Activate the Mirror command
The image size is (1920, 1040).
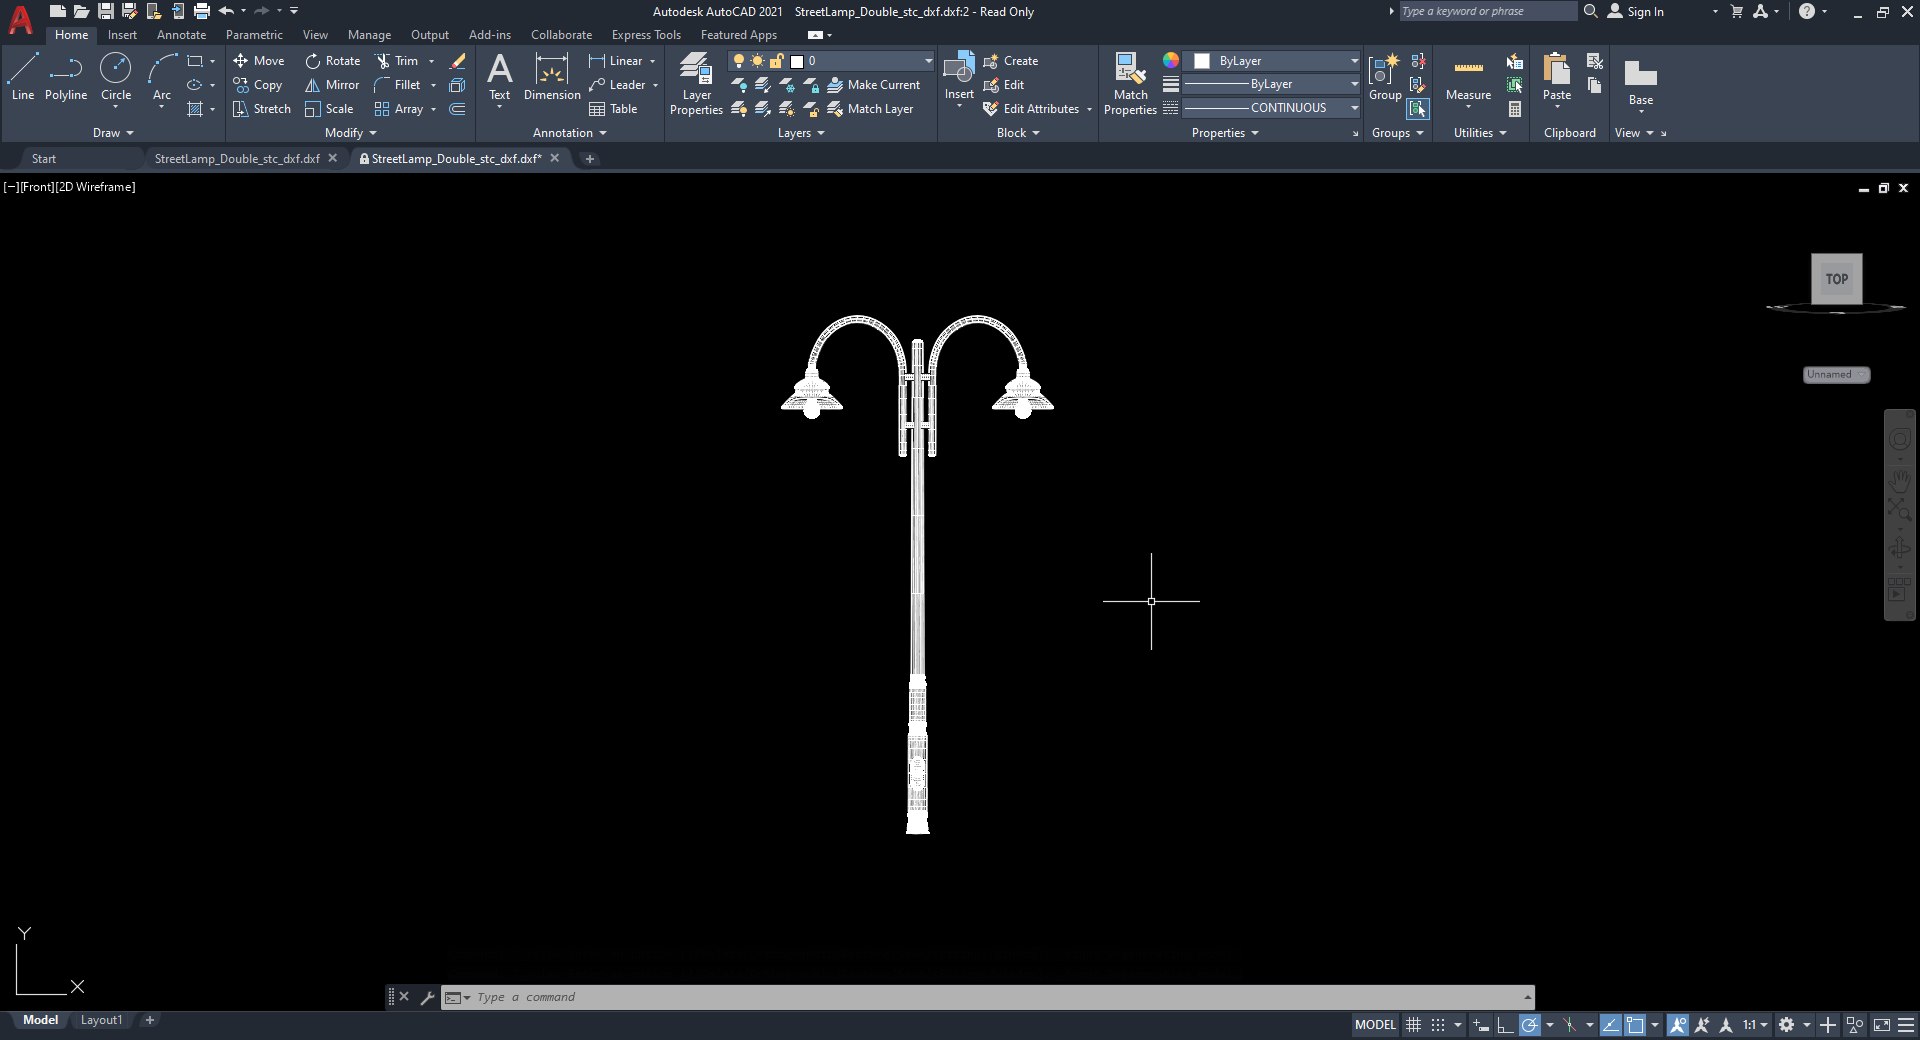(332, 85)
